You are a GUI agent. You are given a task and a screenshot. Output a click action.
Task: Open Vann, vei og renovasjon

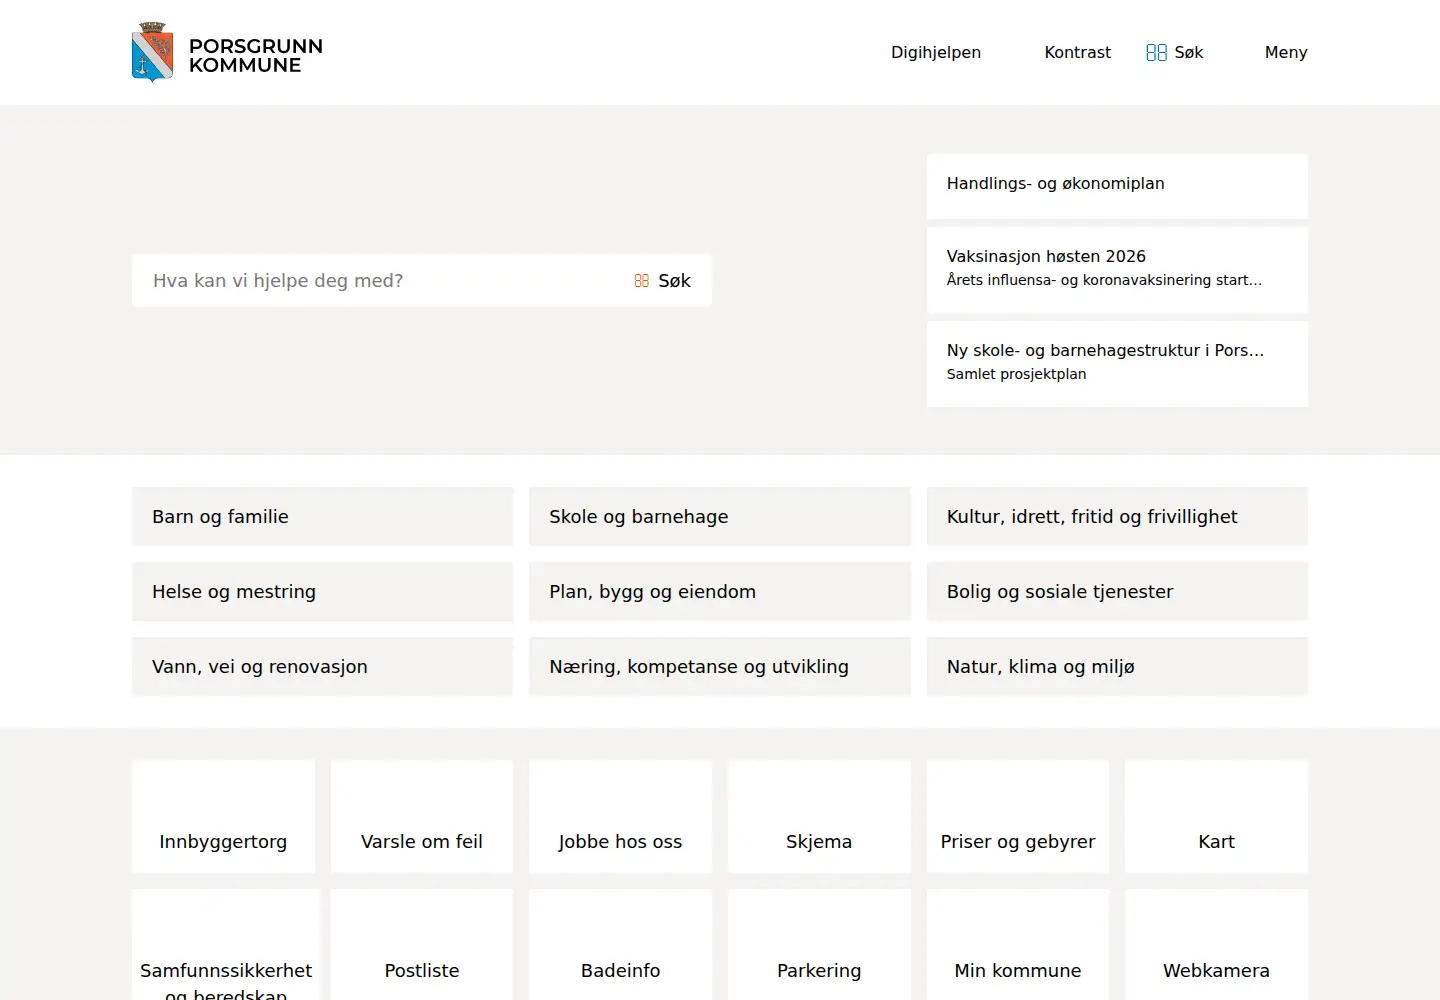click(322, 667)
